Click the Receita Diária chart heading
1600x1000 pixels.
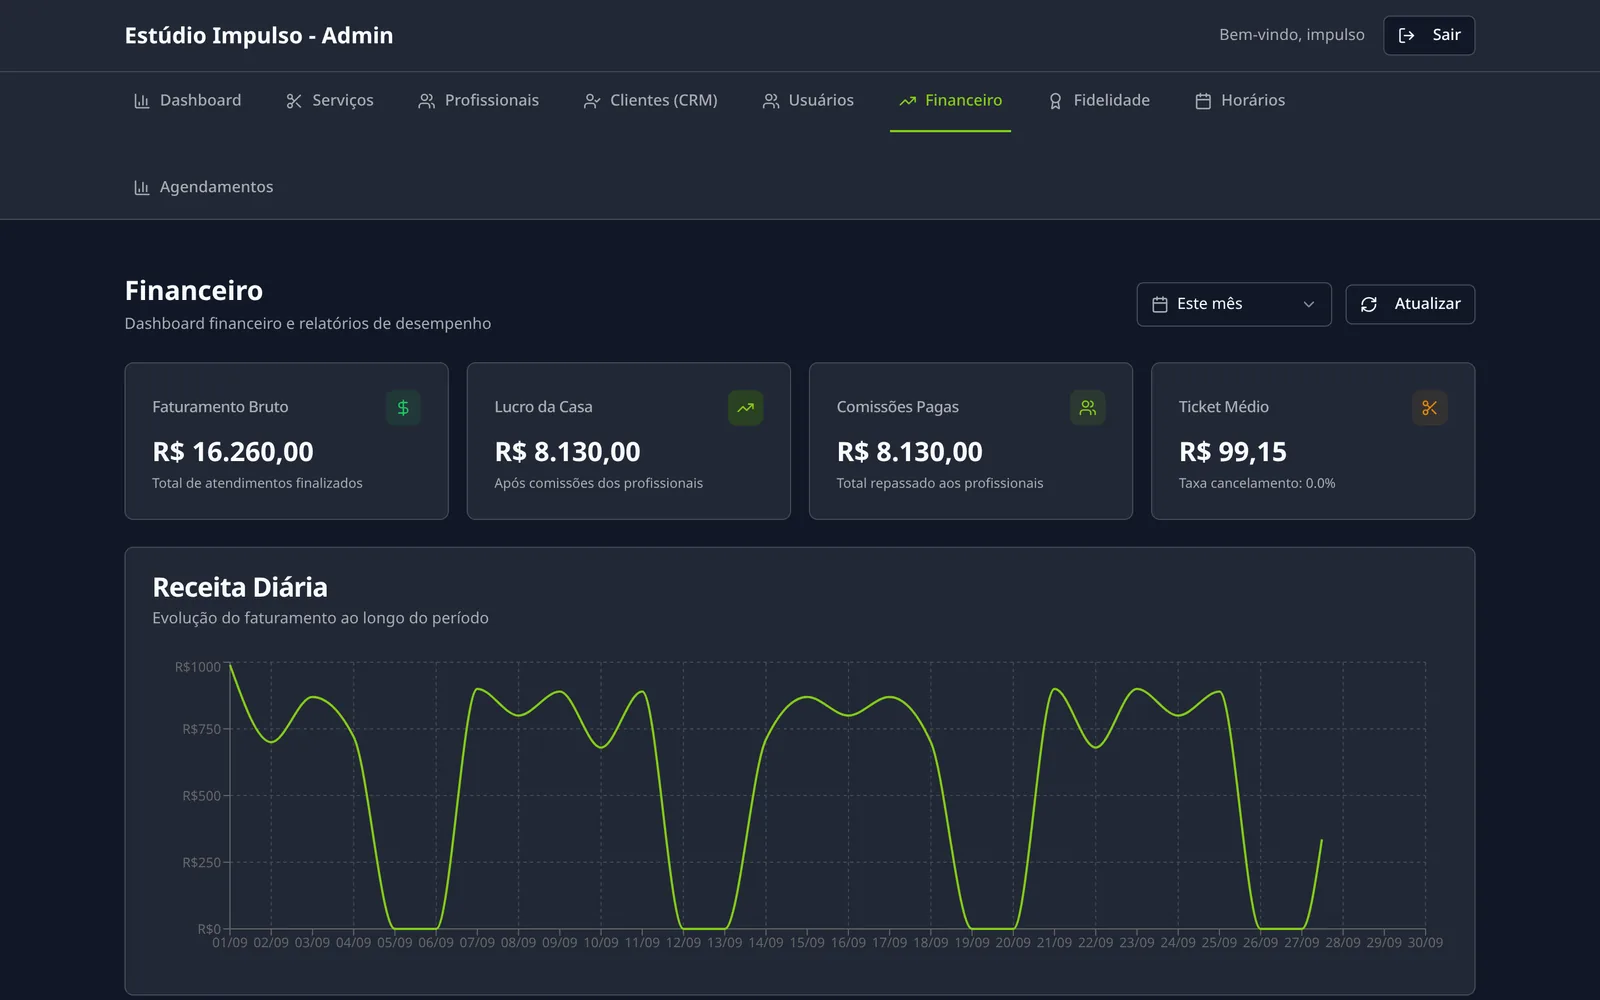tap(240, 587)
